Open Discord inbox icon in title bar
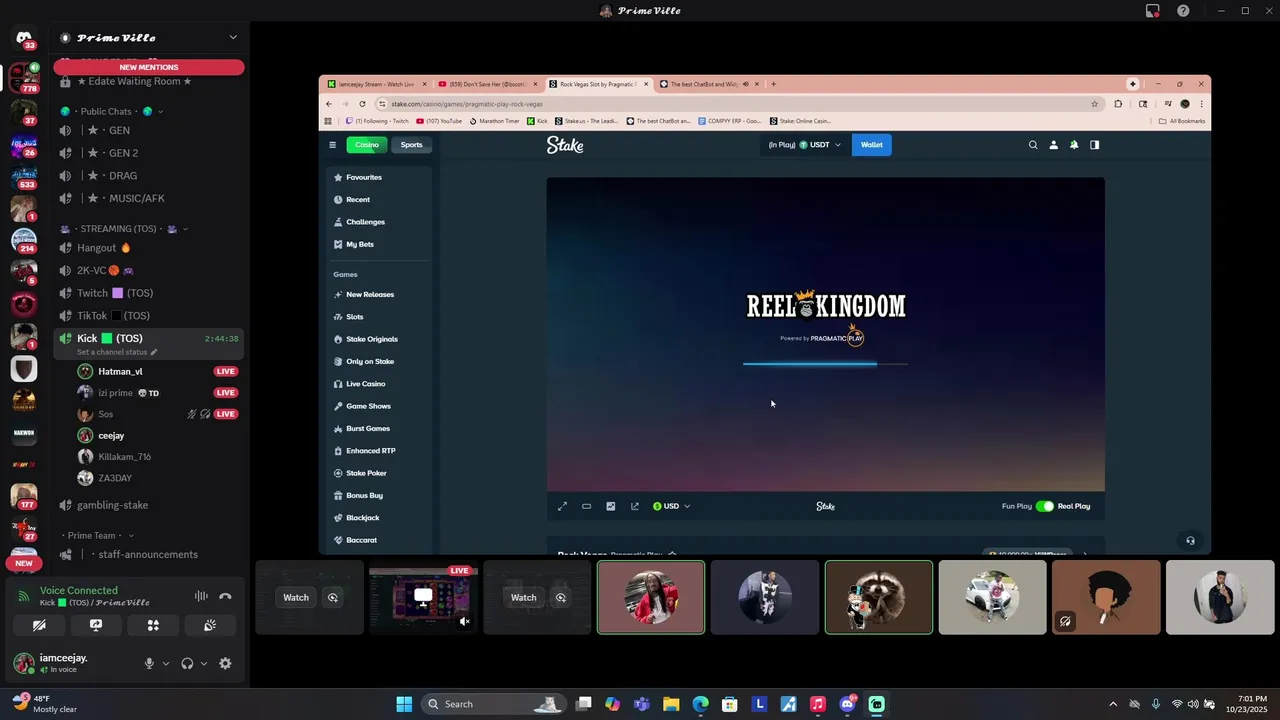The width and height of the screenshot is (1280, 720). coord(1153,11)
